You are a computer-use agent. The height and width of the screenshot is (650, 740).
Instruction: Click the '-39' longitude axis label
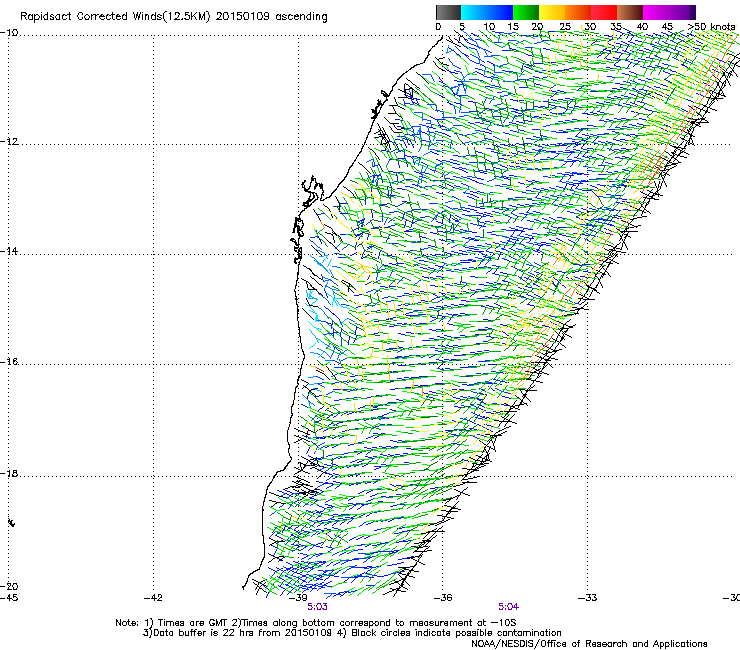[298, 598]
